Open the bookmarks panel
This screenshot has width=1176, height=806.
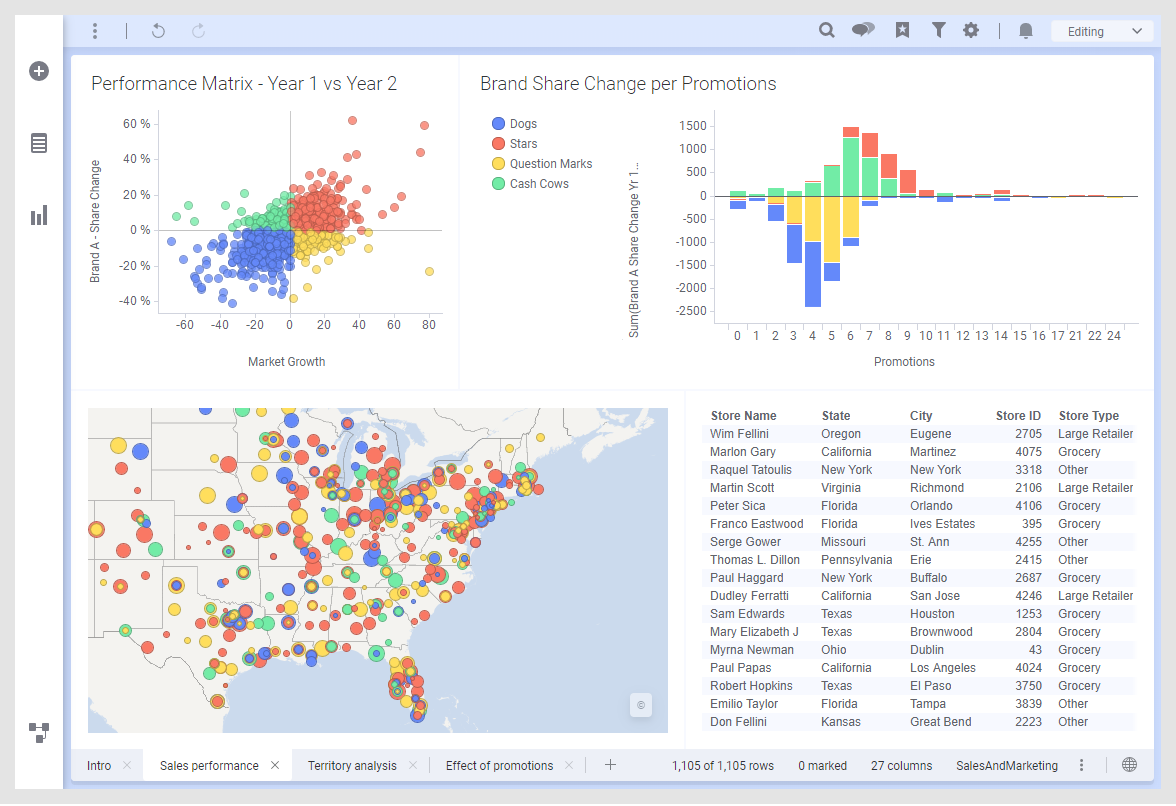click(x=902, y=31)
